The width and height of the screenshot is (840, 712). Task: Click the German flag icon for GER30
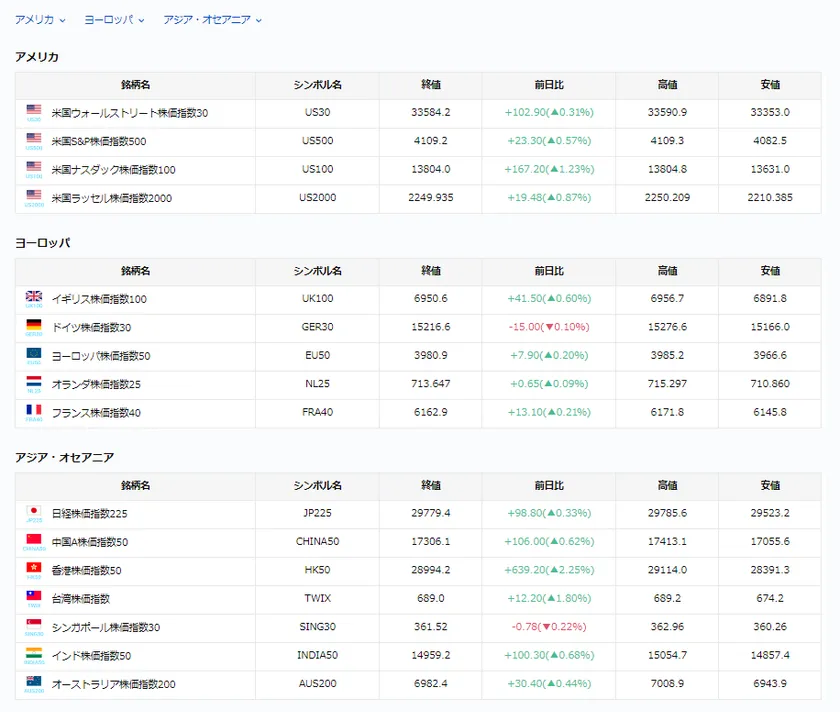point(34,325)
